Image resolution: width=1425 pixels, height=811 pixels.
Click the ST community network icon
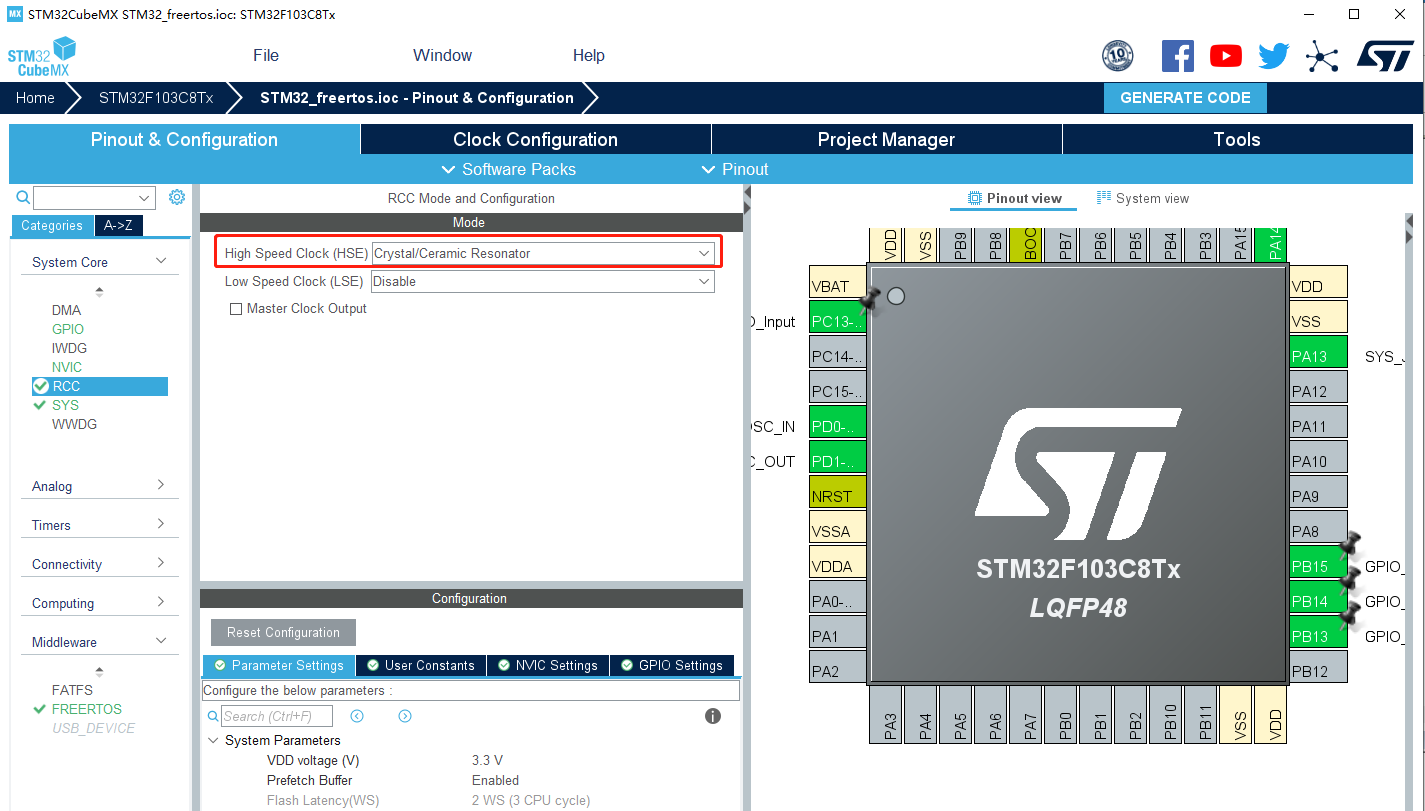tap(1322, 56)
